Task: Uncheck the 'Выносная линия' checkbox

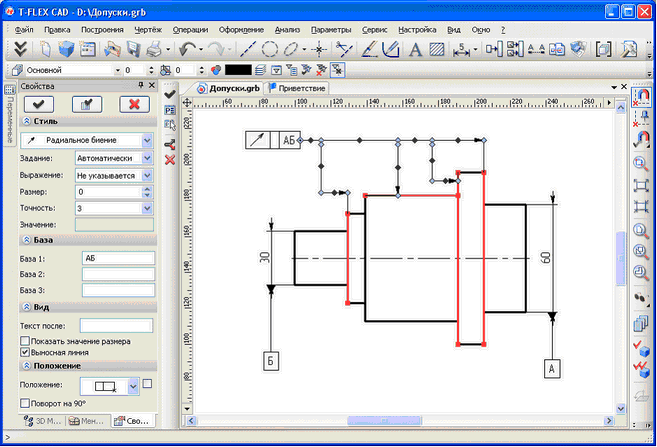Action: [x=25, y=352]
